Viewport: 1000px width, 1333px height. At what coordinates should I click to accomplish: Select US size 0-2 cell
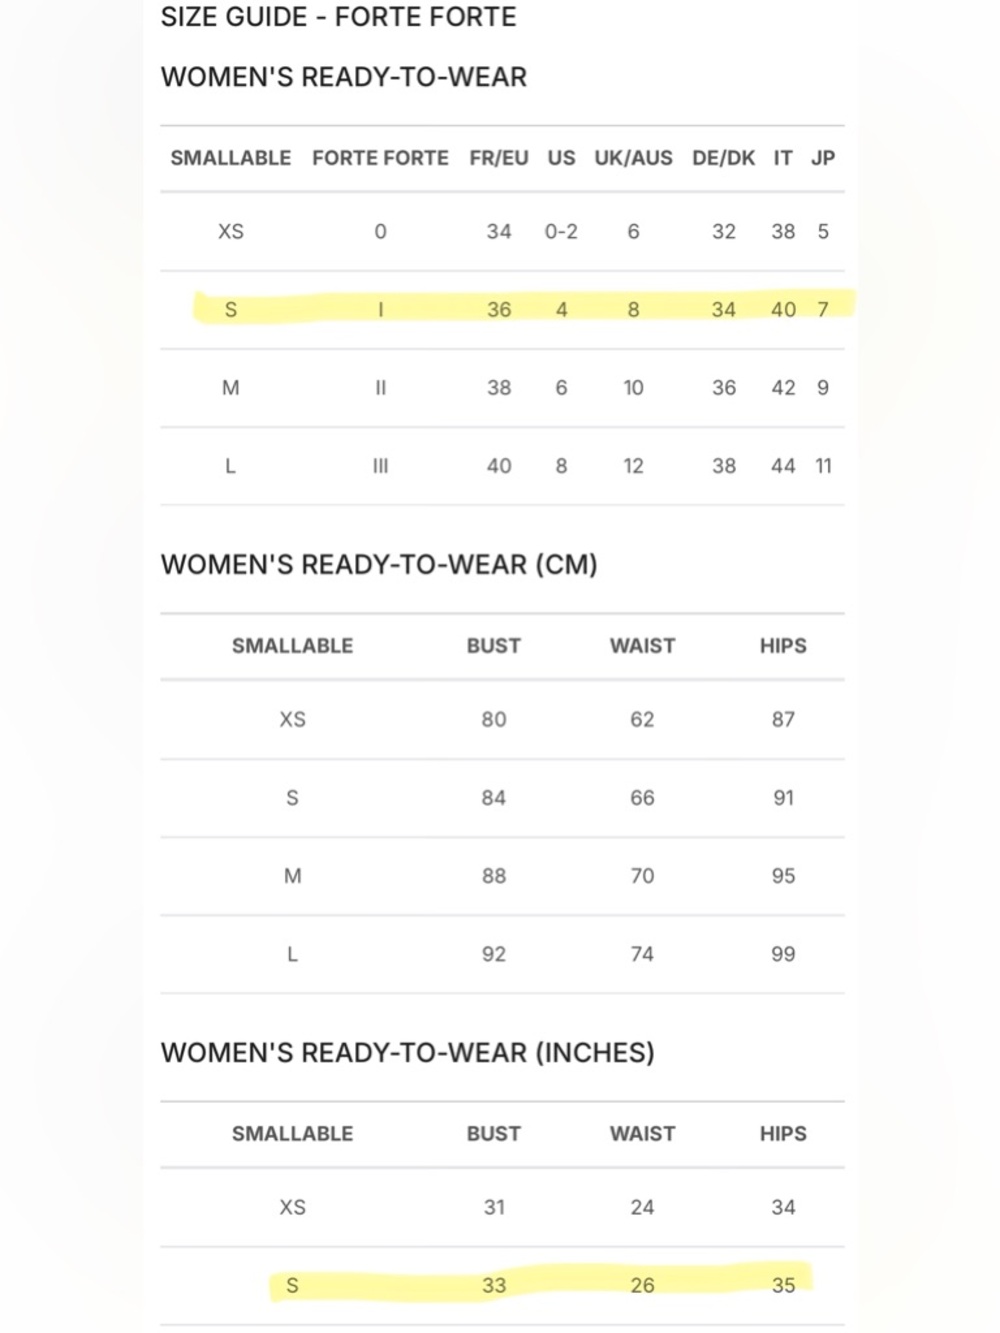[561, 232]
